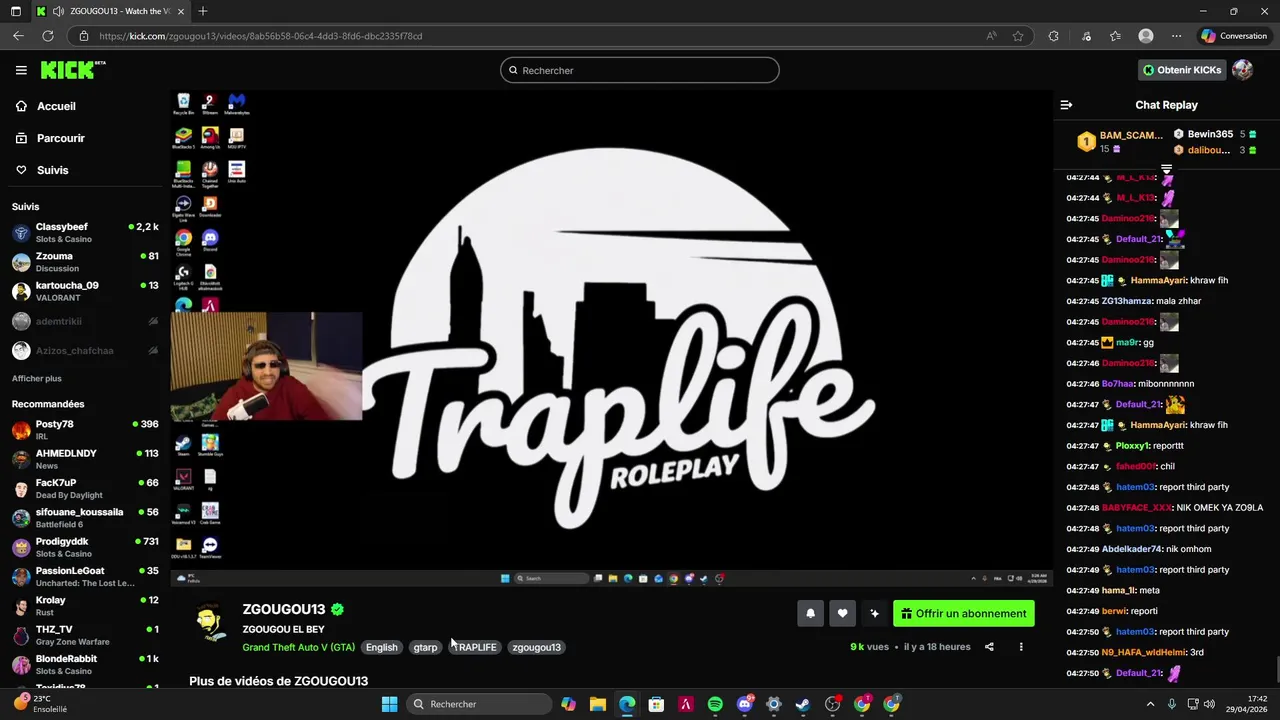1280x720 pixels.
Task: Open Edge extensions puzzle icon
Action: pyautogui.click(x=1053, y=36)
